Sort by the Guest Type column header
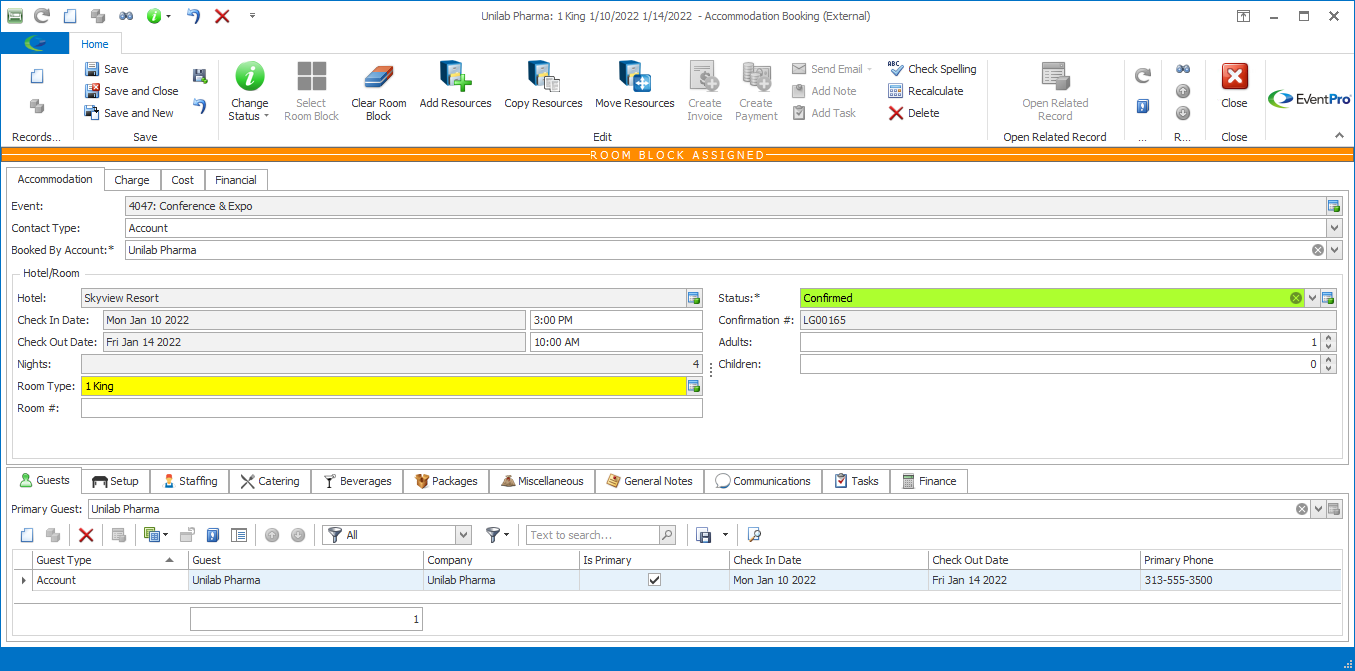The image size is (1355, 671). pyautogui.click(x=110, y=560)
